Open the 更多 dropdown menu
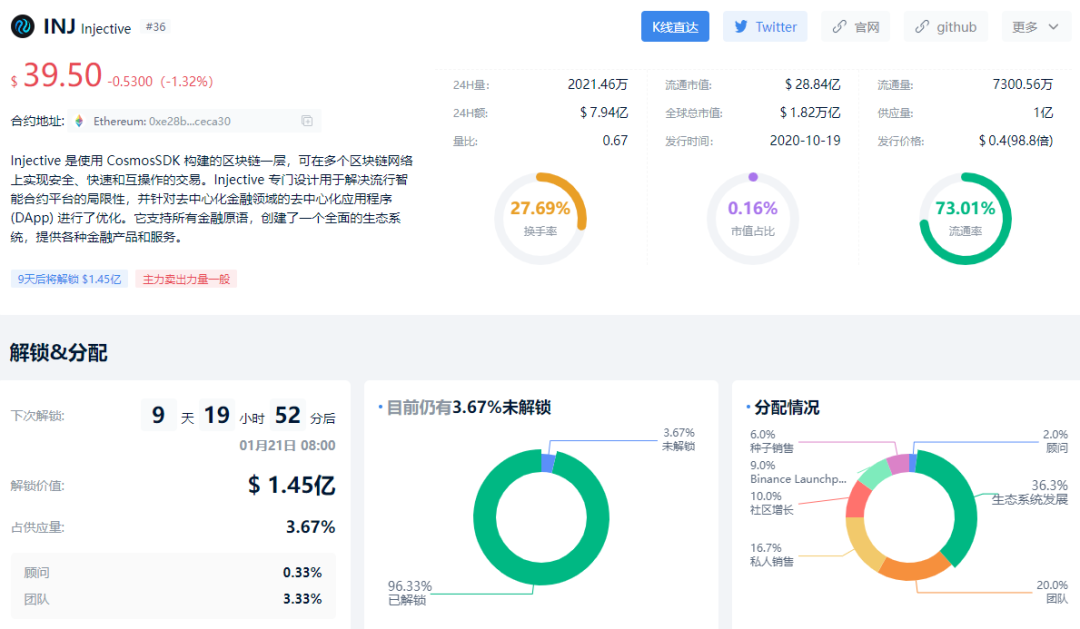This screenshot has height=629, width=1080. coord(1034,26)
